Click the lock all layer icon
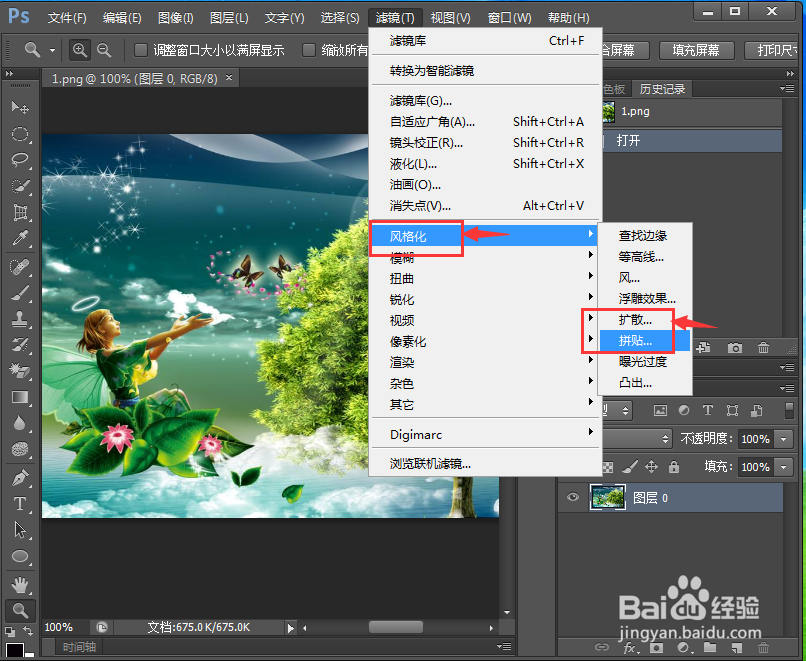Image resolution: width=806 pixels, height=661 pixels. pyautogui.click(x=673, y=467)
